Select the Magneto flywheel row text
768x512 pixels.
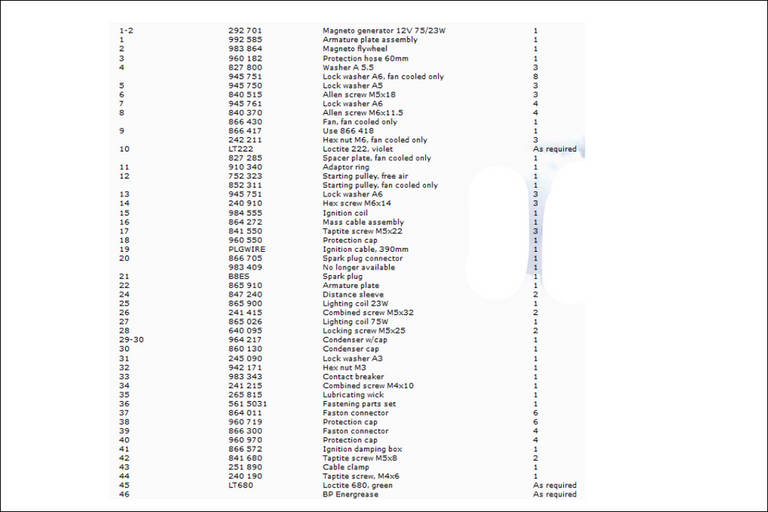(355, 49)
